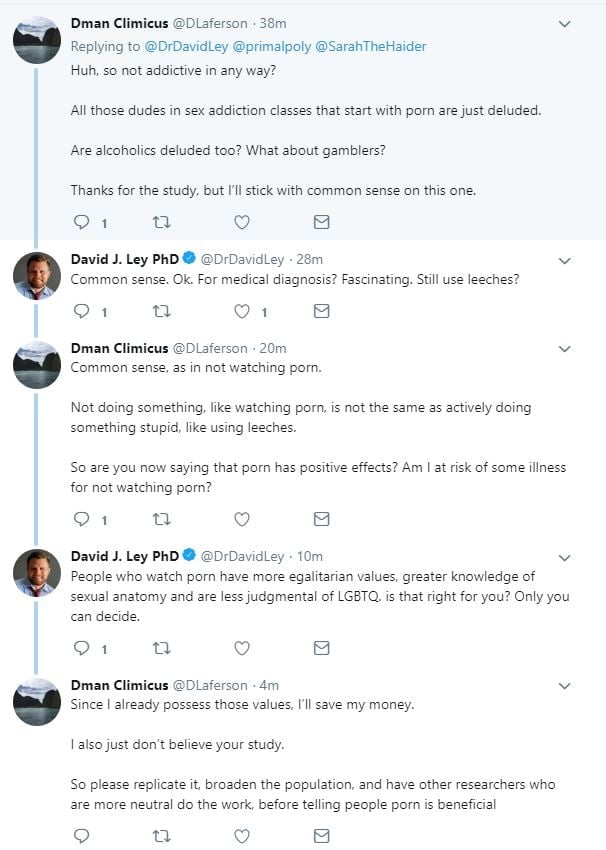This screenshot has height=850, width=606.
Task: Retweet the first Dman Climicus tweet
Action: coord(161,222)
